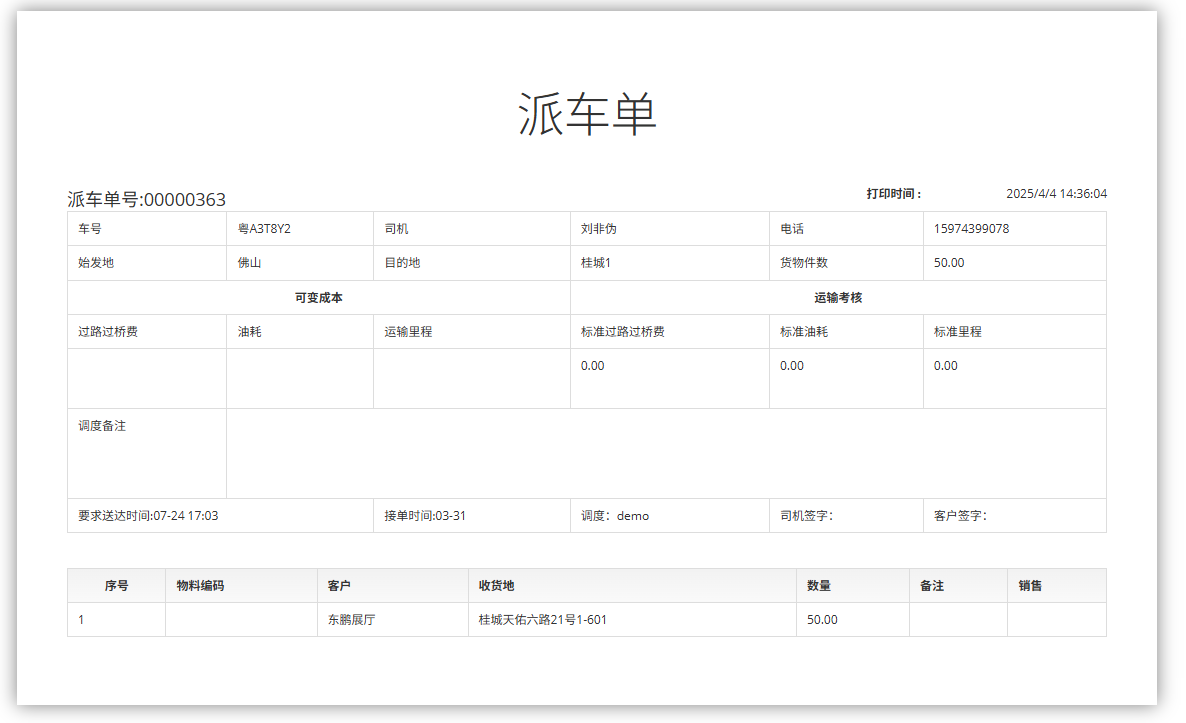Click destination value 桂城1
Screen dimensions: 1186x723
tap(596, 263)
